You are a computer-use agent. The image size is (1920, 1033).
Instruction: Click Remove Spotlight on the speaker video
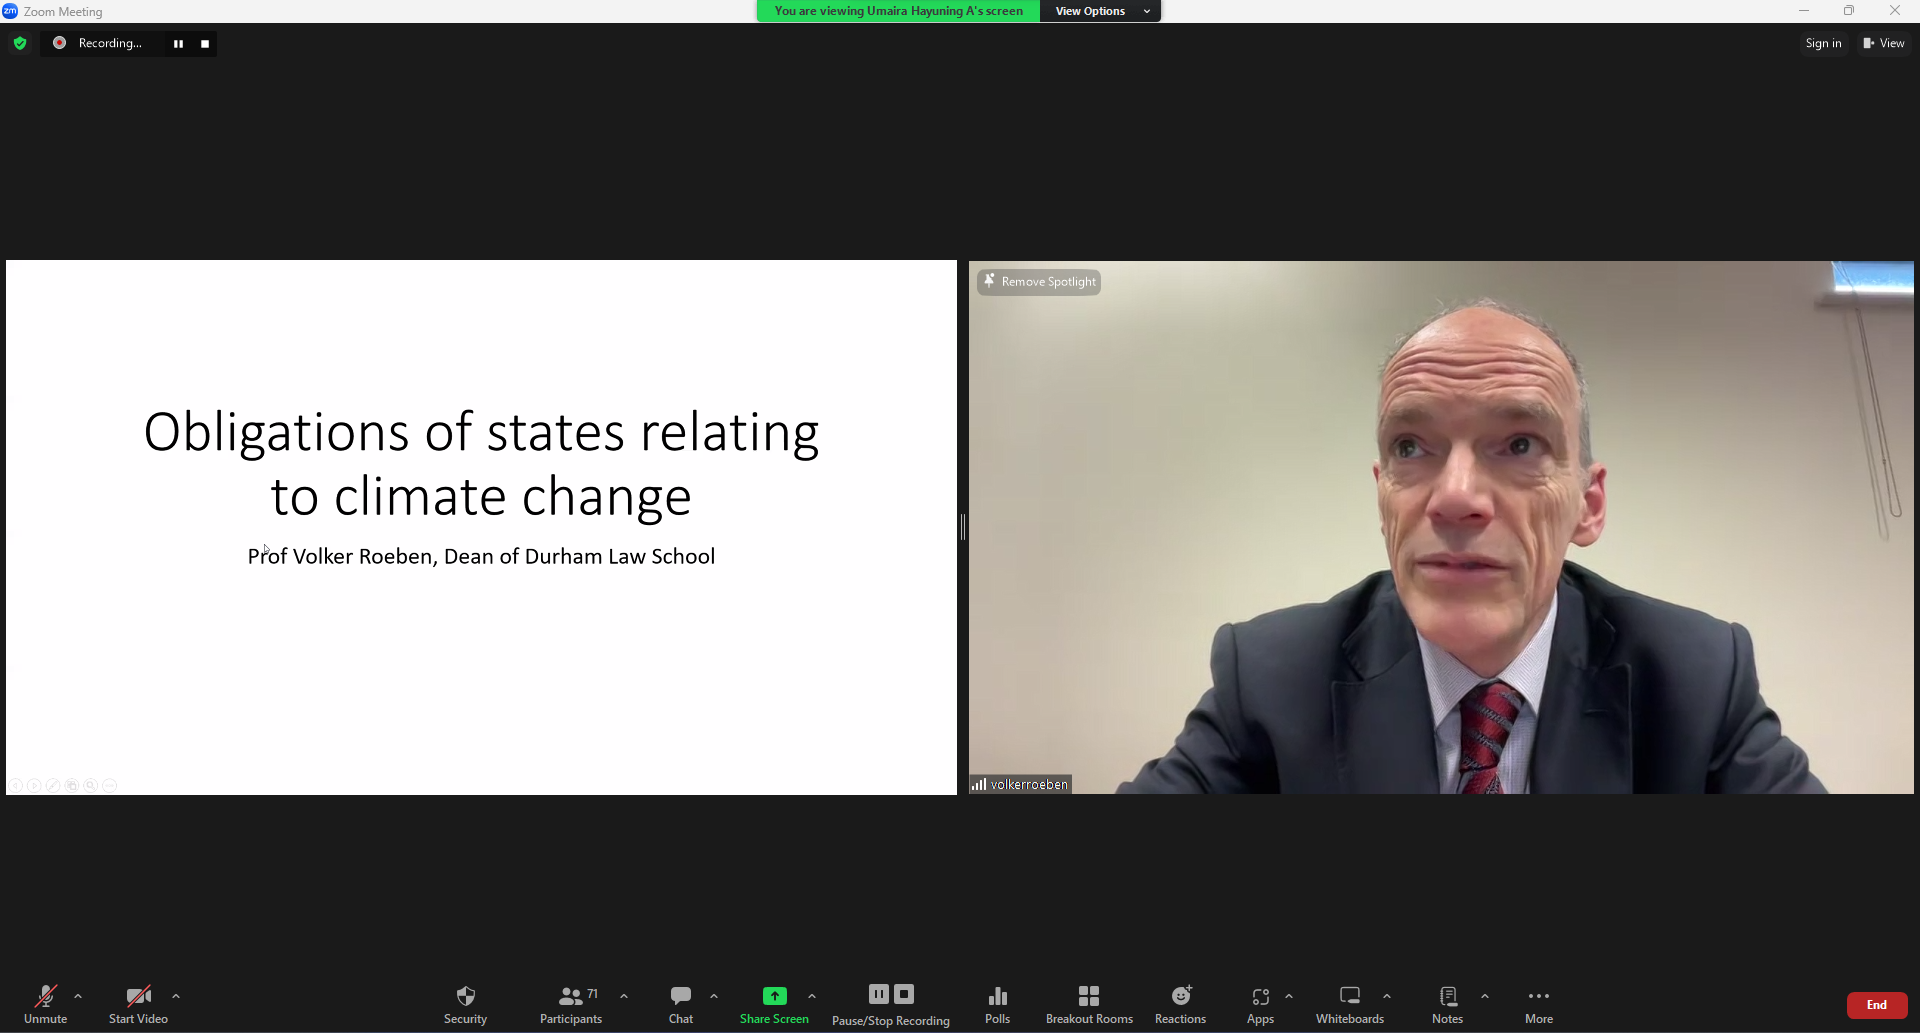1039,282
